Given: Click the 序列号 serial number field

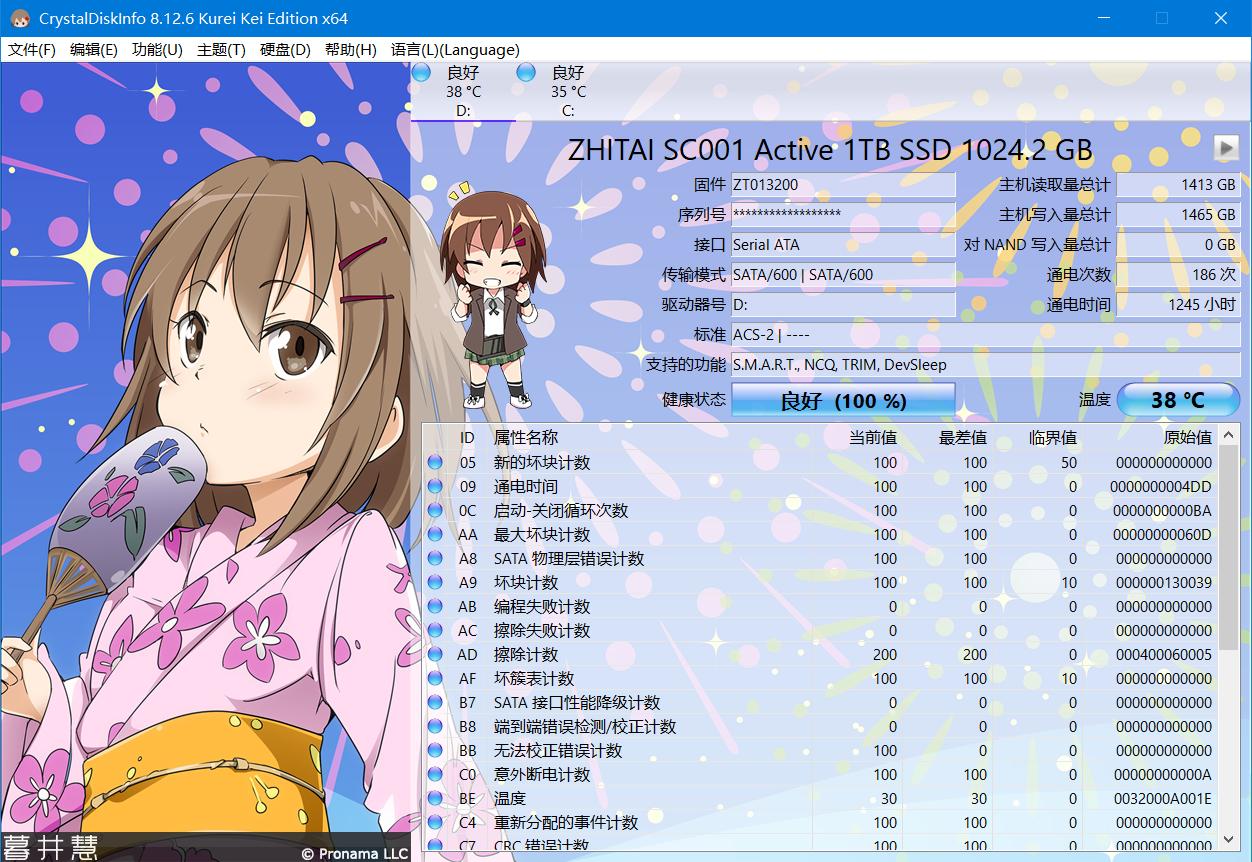Looking at the screenshot, I should pos(843,215).
